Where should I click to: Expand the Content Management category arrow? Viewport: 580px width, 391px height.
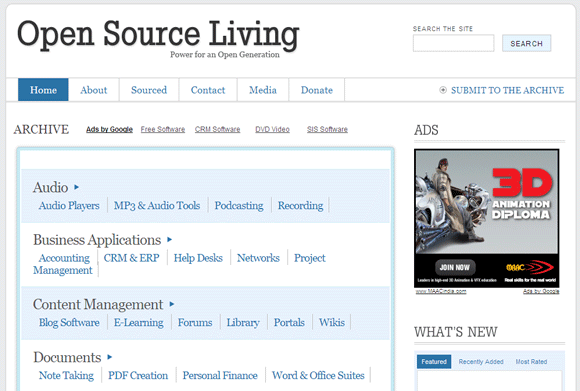(x=172, y=304)
